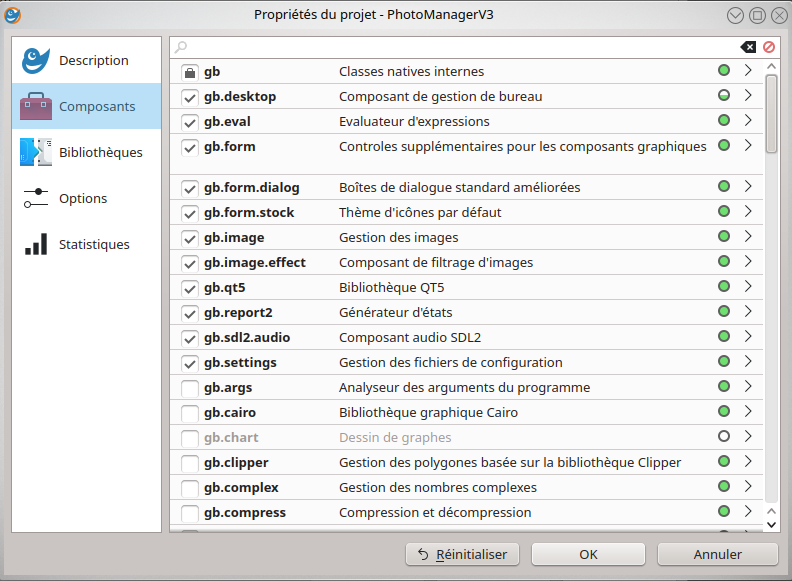Click the Composants toolbox icon
Viewport: 792px width, 581px height.
pyautogui.click(x=35, y=106)
